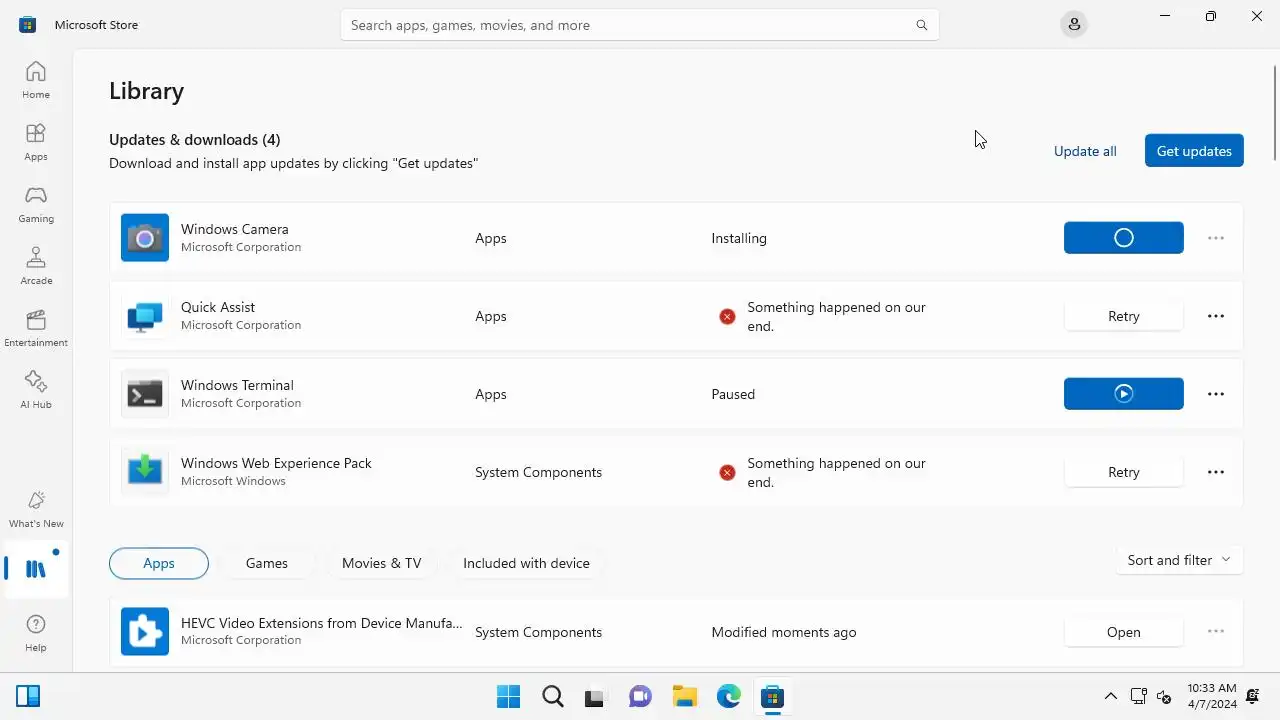Open HEVC Video Extensions app
The height and width of the screenshot is (720, 1280).
click(1124, 632)
